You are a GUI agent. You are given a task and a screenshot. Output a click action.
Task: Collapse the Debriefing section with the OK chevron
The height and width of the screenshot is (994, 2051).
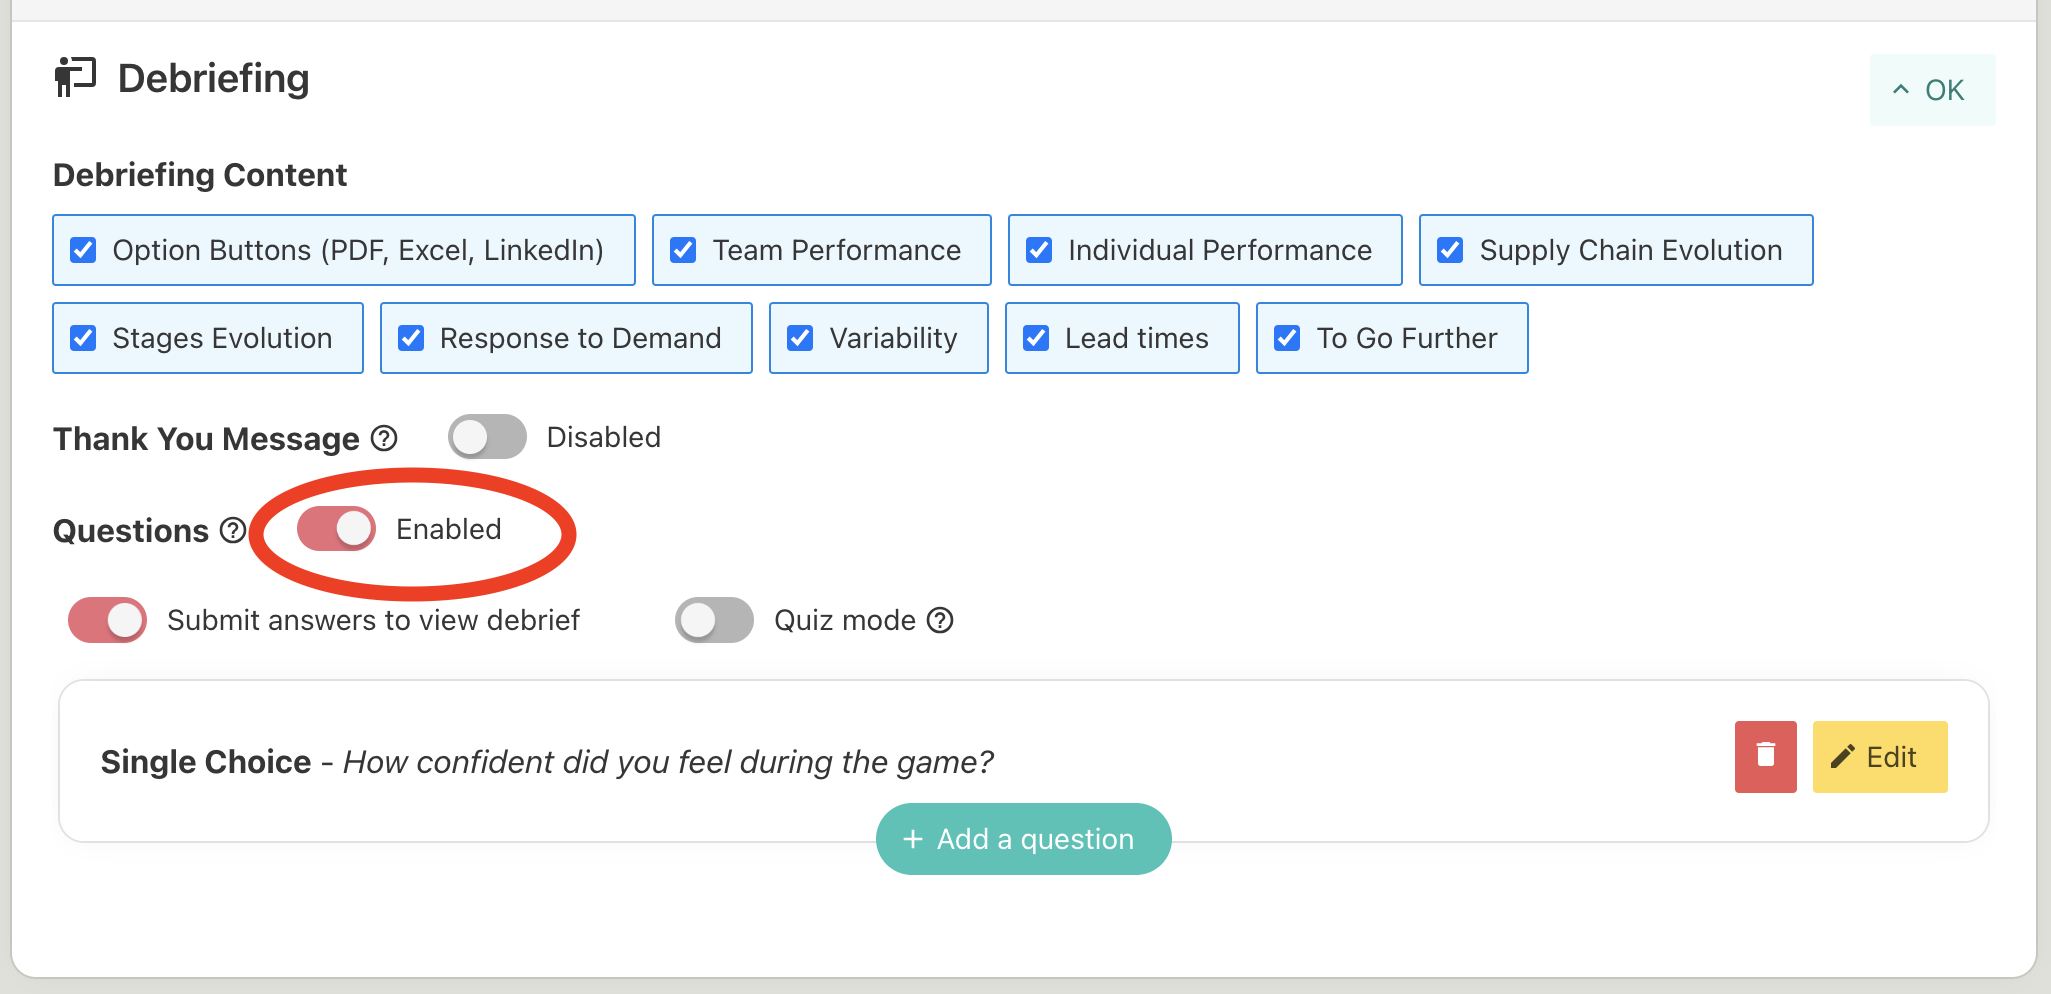click(1932, 90)
